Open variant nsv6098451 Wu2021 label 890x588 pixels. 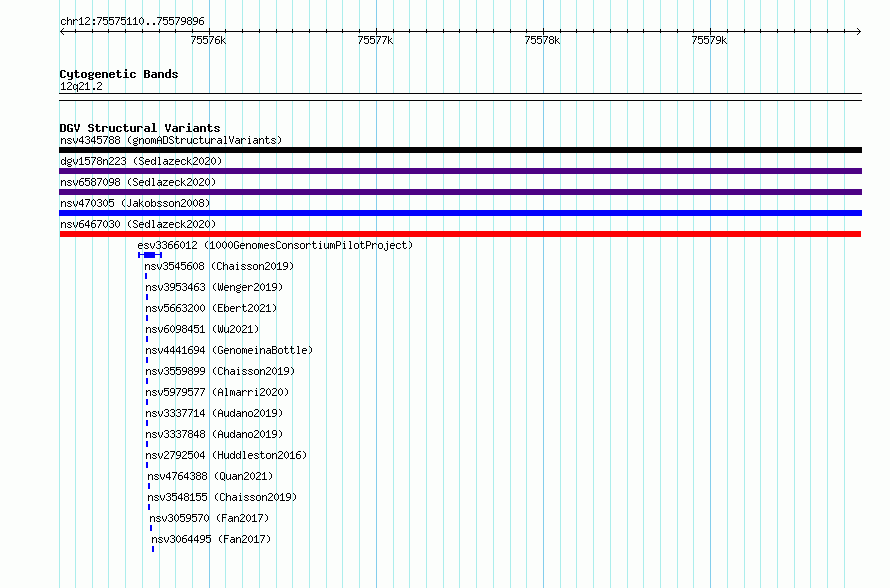(x=202, y=329)
